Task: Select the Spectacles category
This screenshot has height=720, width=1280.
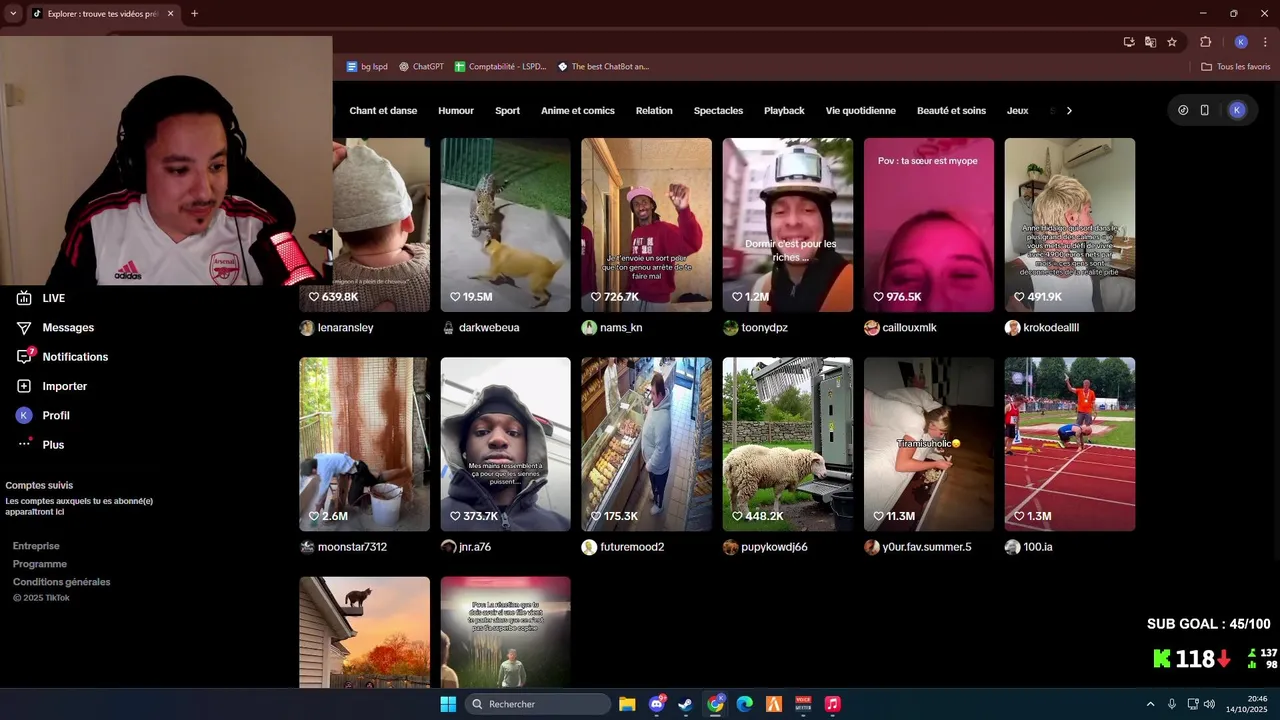Action: (718, 111)
